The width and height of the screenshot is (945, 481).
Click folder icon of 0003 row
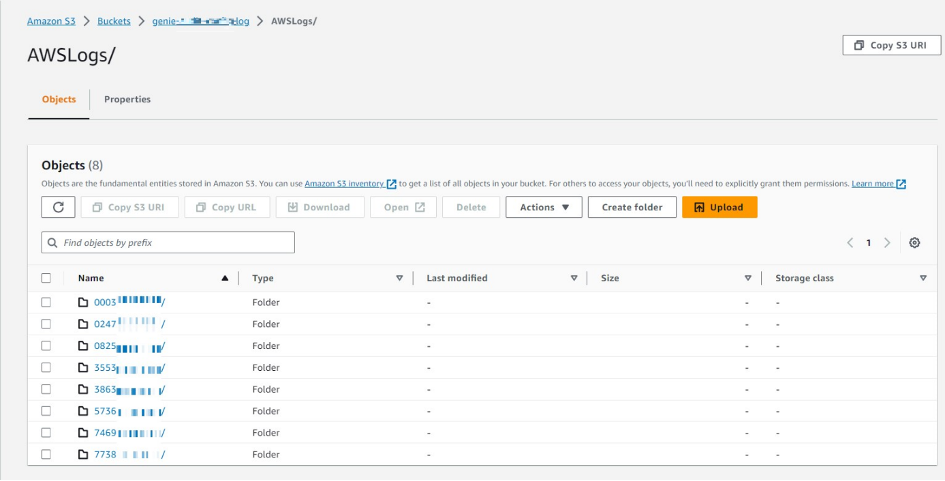point(83,302)
